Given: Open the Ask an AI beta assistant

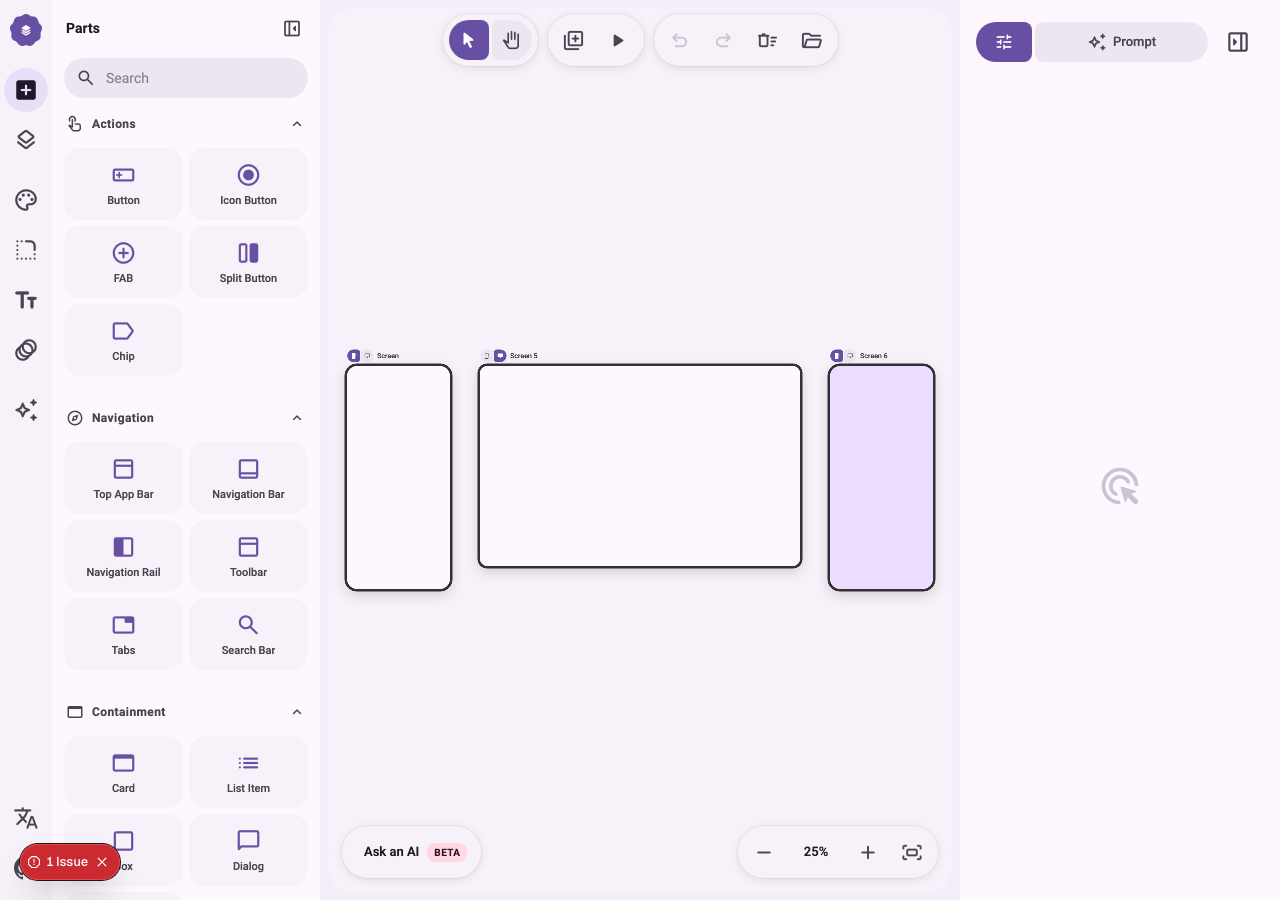Looking at the screenshot, I should click(411, 852).
